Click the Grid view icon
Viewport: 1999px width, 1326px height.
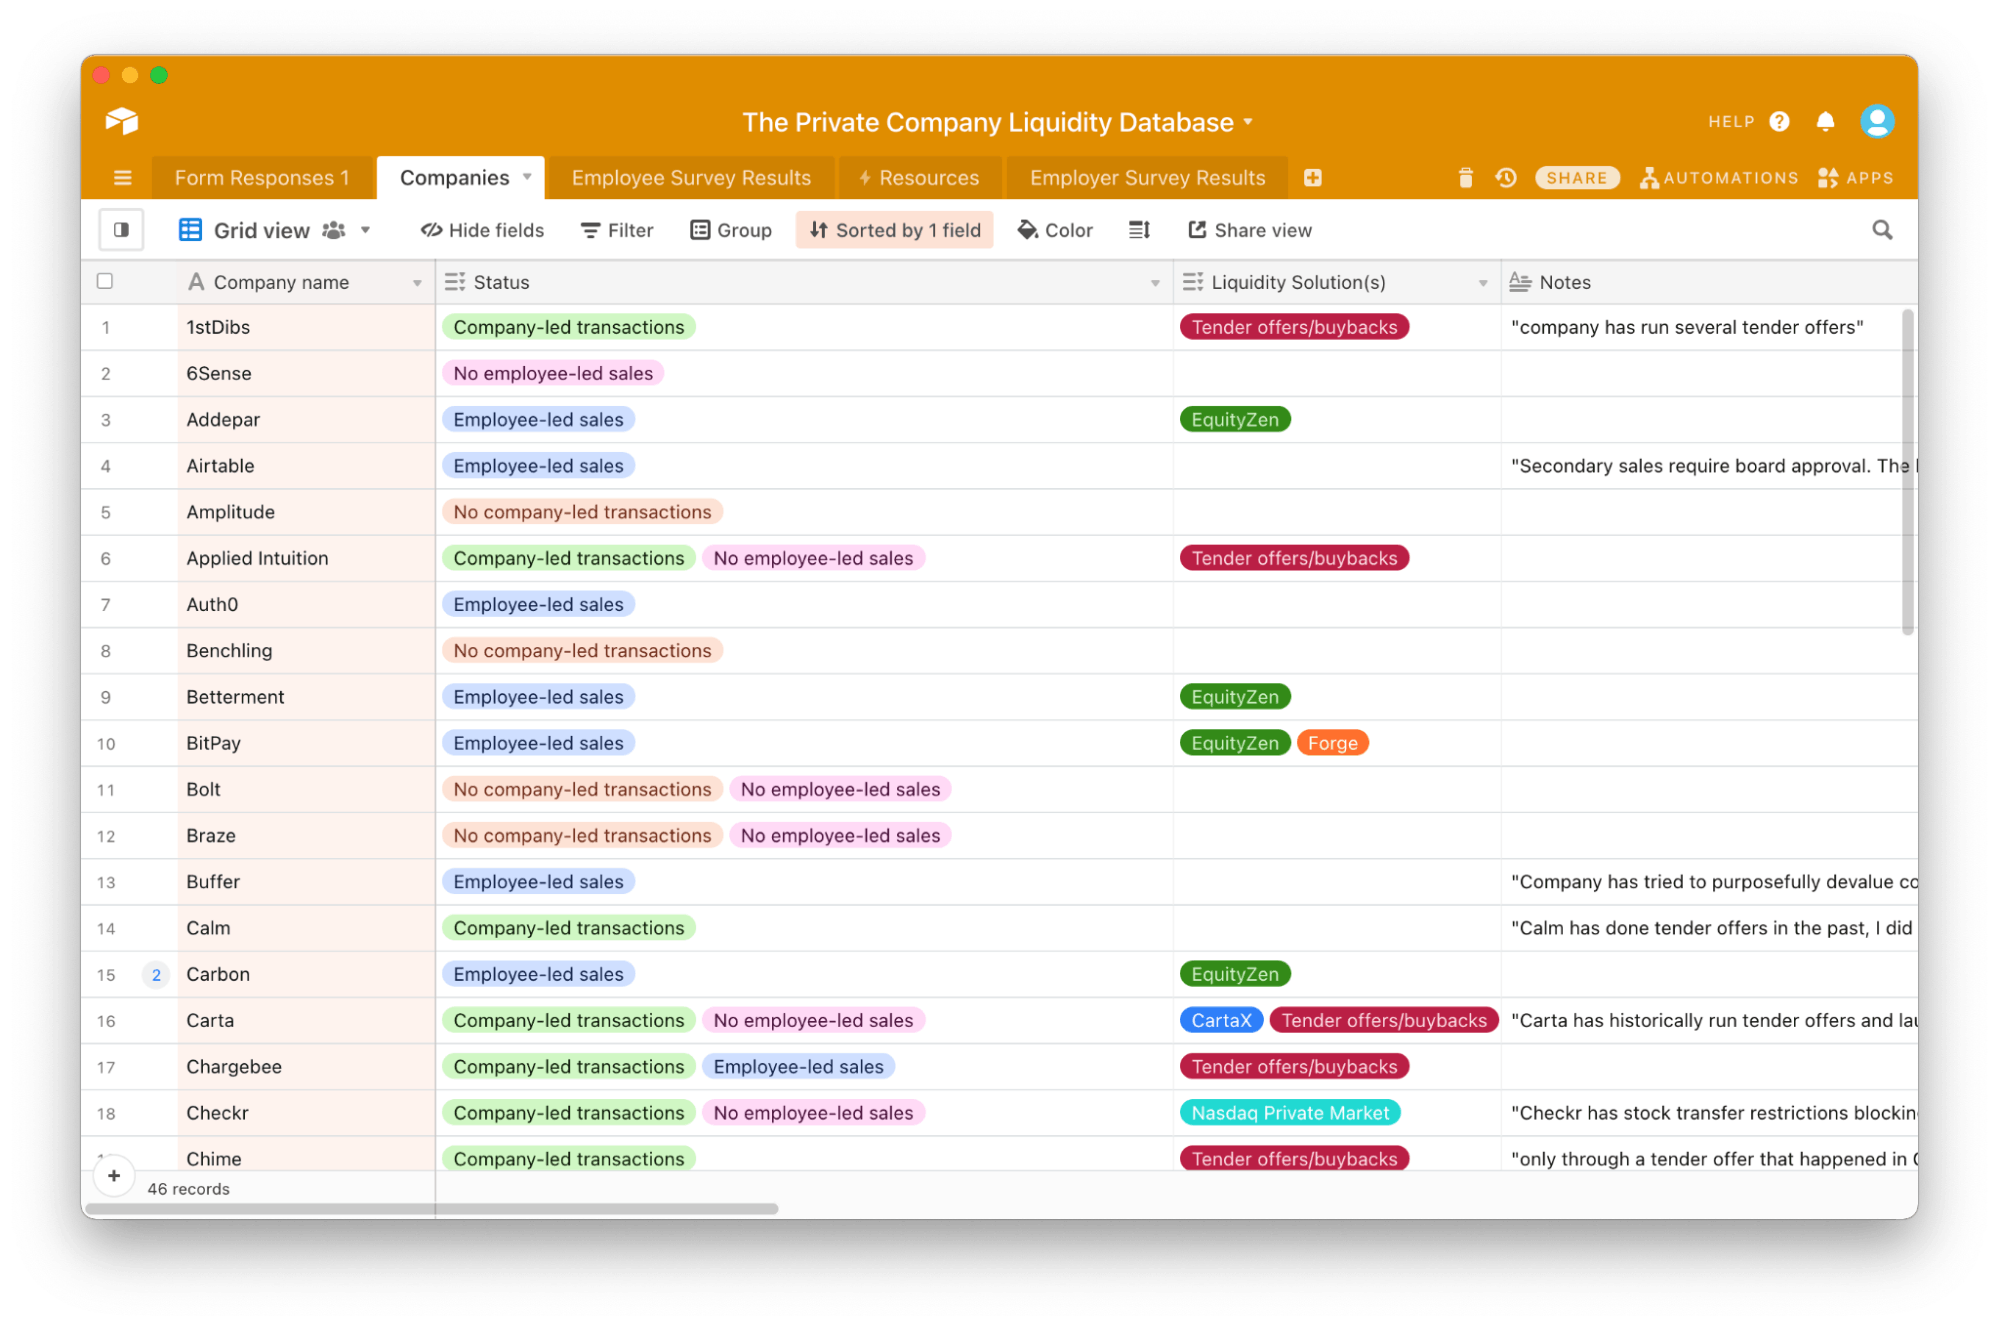189,230
